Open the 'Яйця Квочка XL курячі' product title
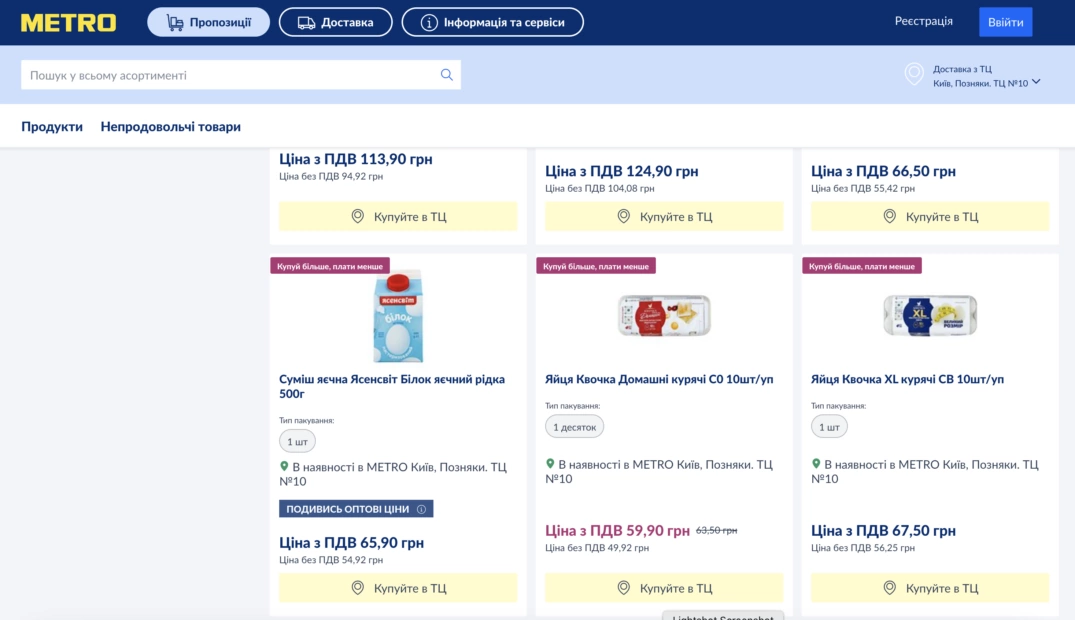This screenshot has width=1075, height=620. pyautogui.click(x=907, y=379)
